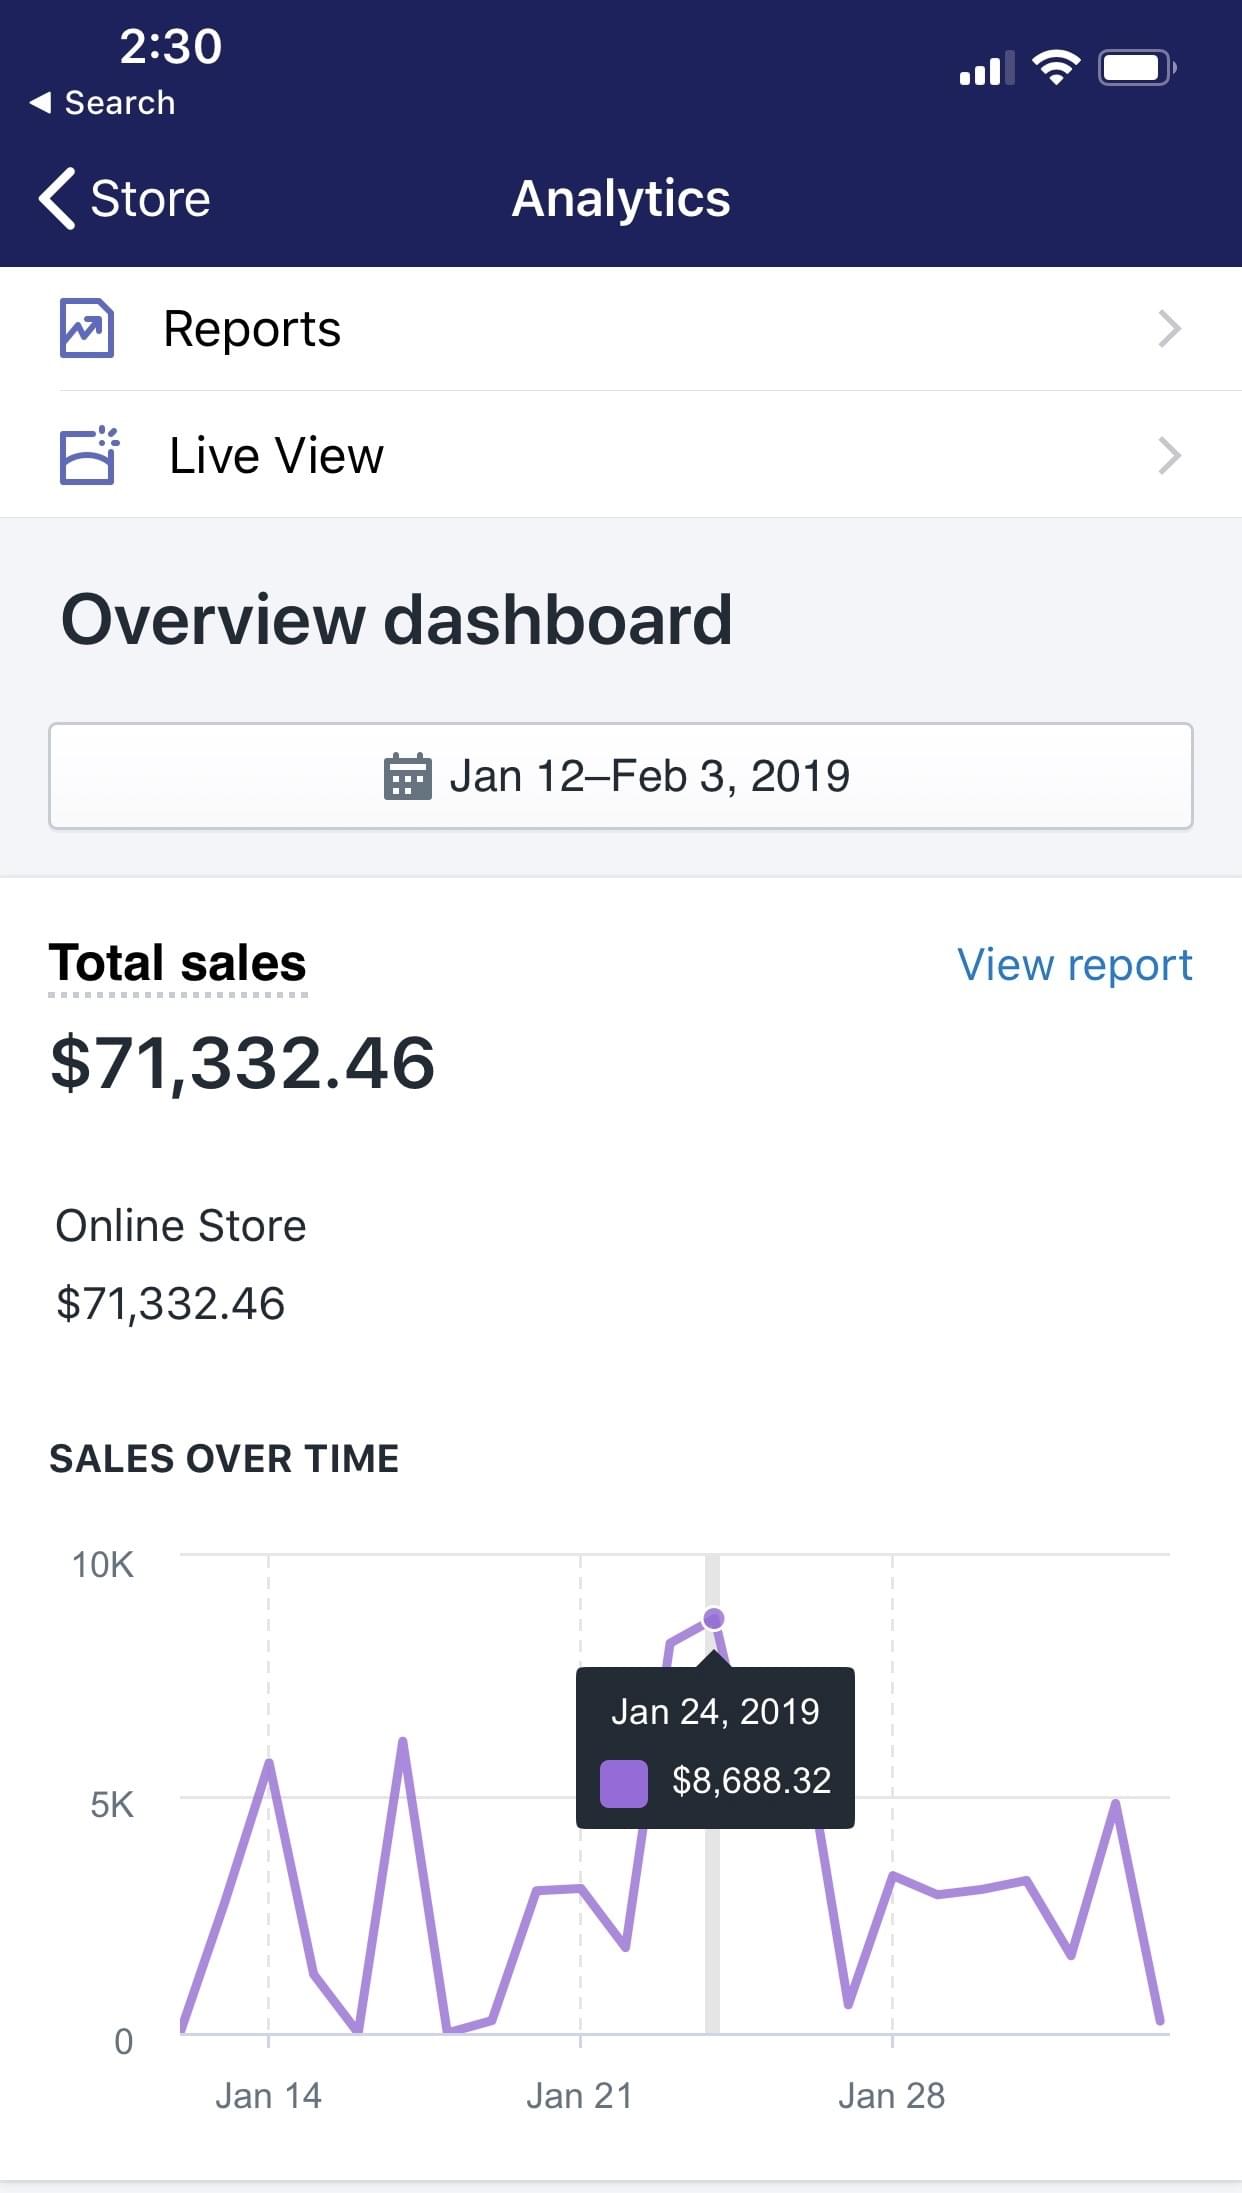Tap the cellular signal bars icon

[x=986, y=69]
